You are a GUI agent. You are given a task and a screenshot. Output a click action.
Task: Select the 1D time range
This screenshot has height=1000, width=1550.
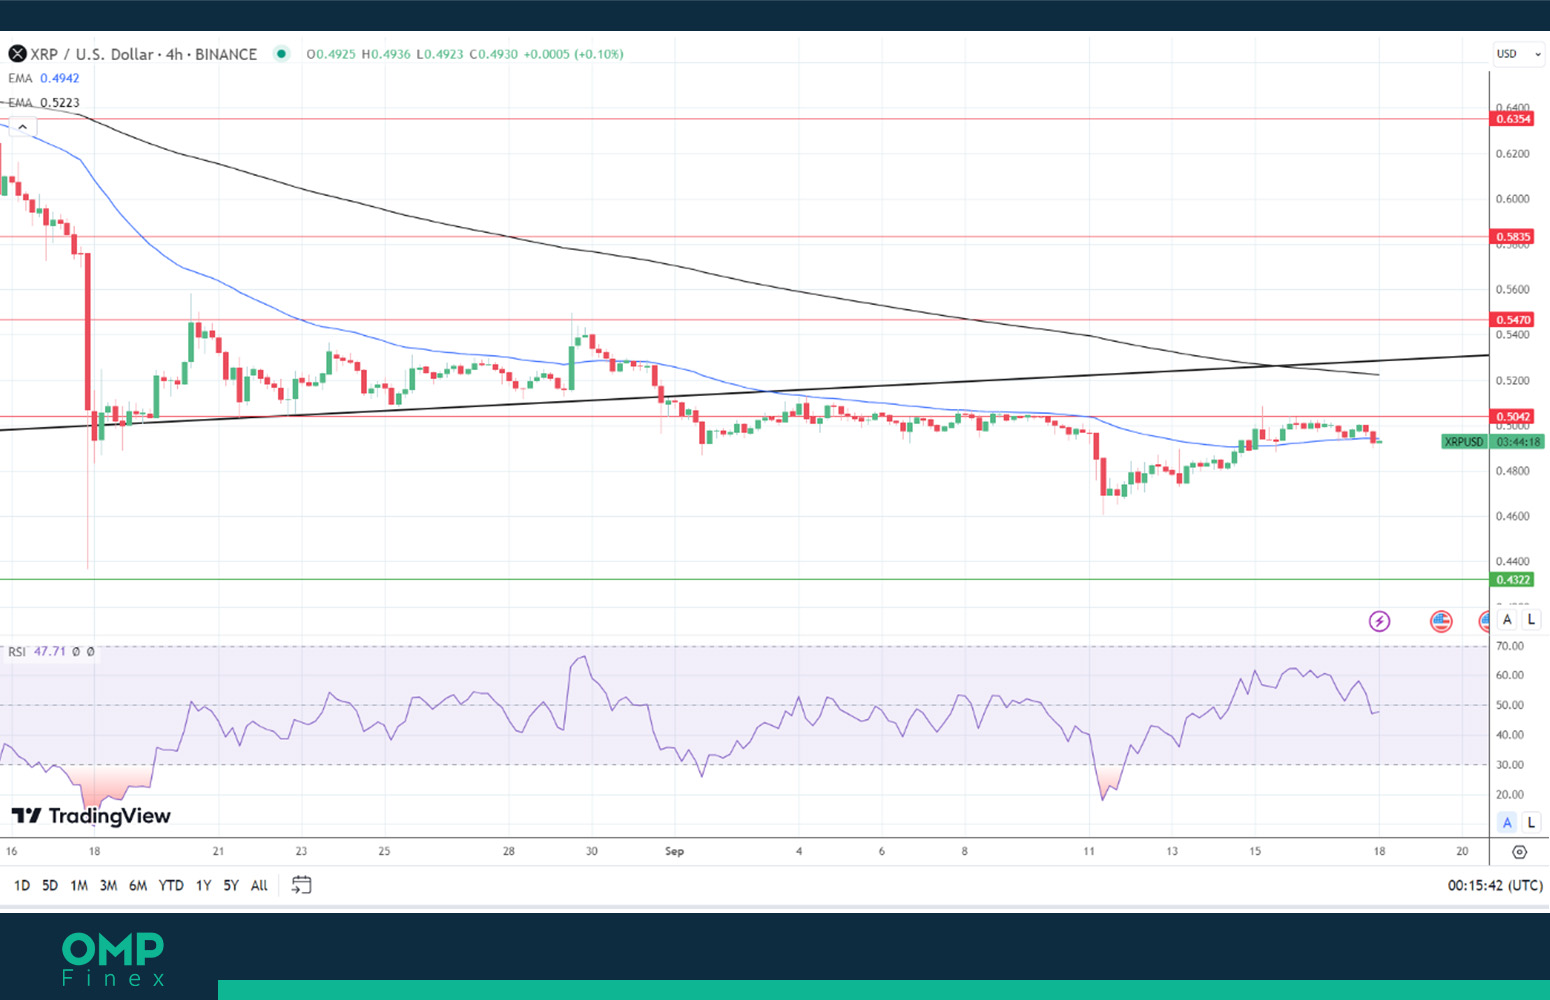pos(22,886)
